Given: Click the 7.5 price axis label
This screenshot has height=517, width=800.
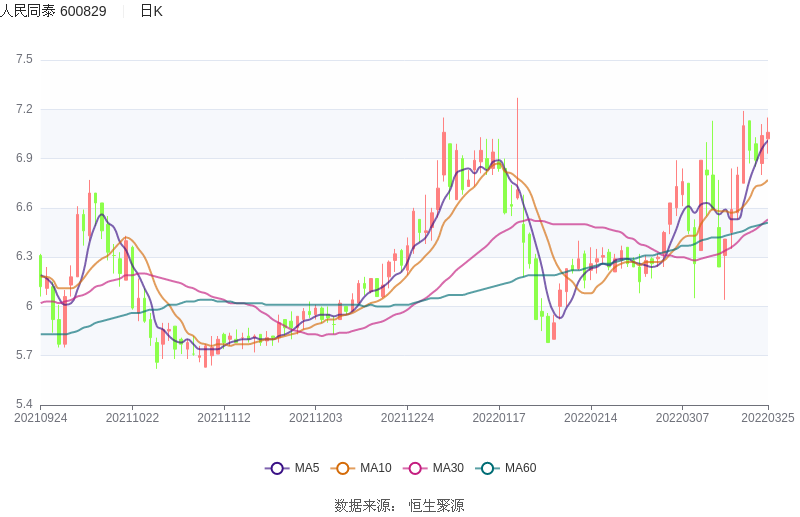Looking at the screenshot, I should (x=24, y=60).
